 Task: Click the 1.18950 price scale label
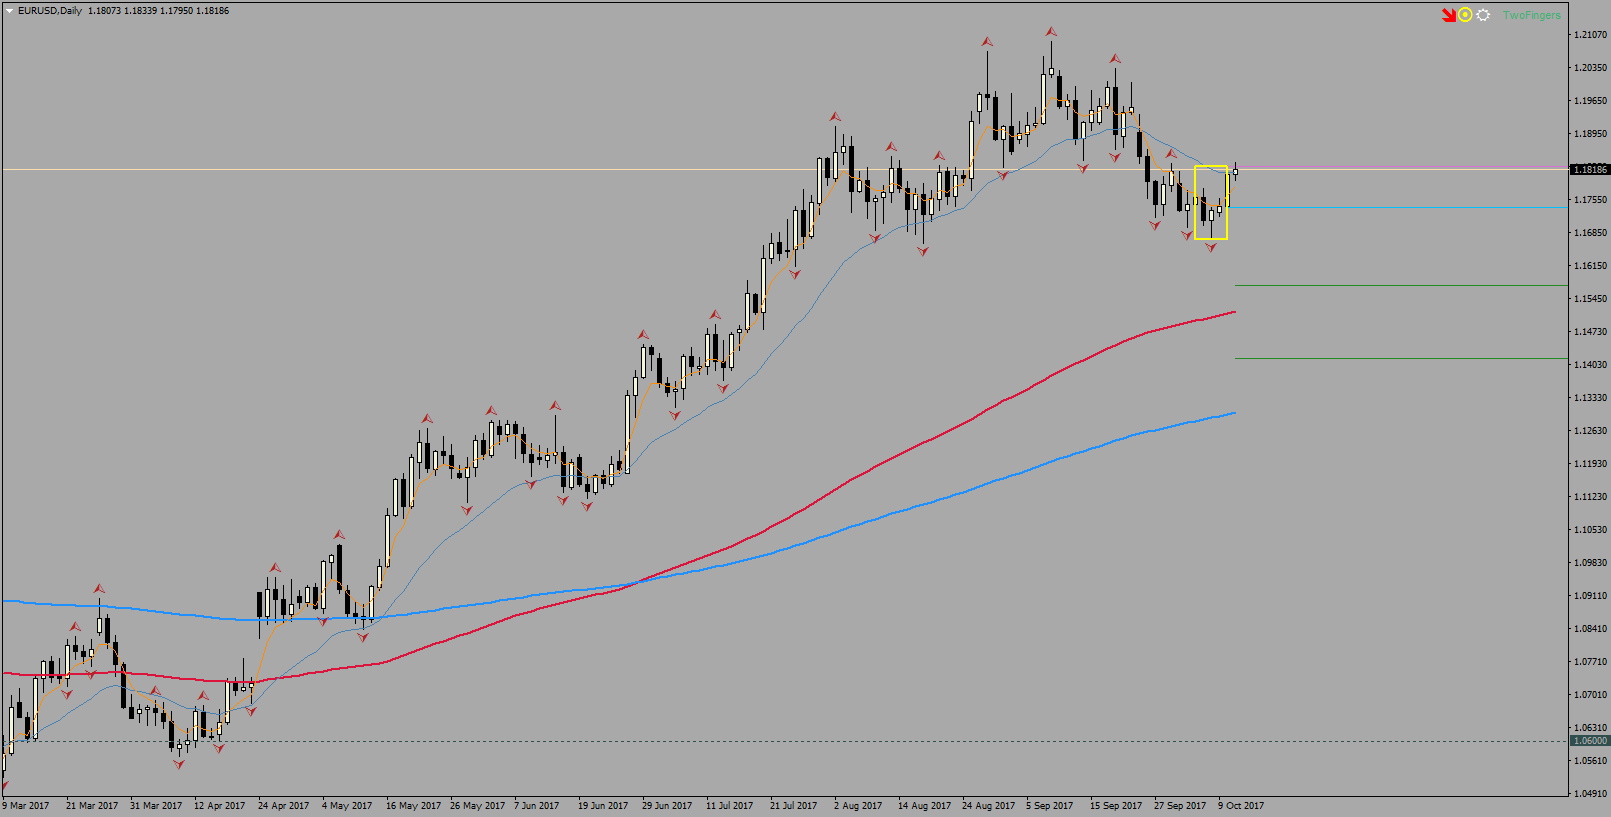pyautogui.click(x=1591, y=134)
